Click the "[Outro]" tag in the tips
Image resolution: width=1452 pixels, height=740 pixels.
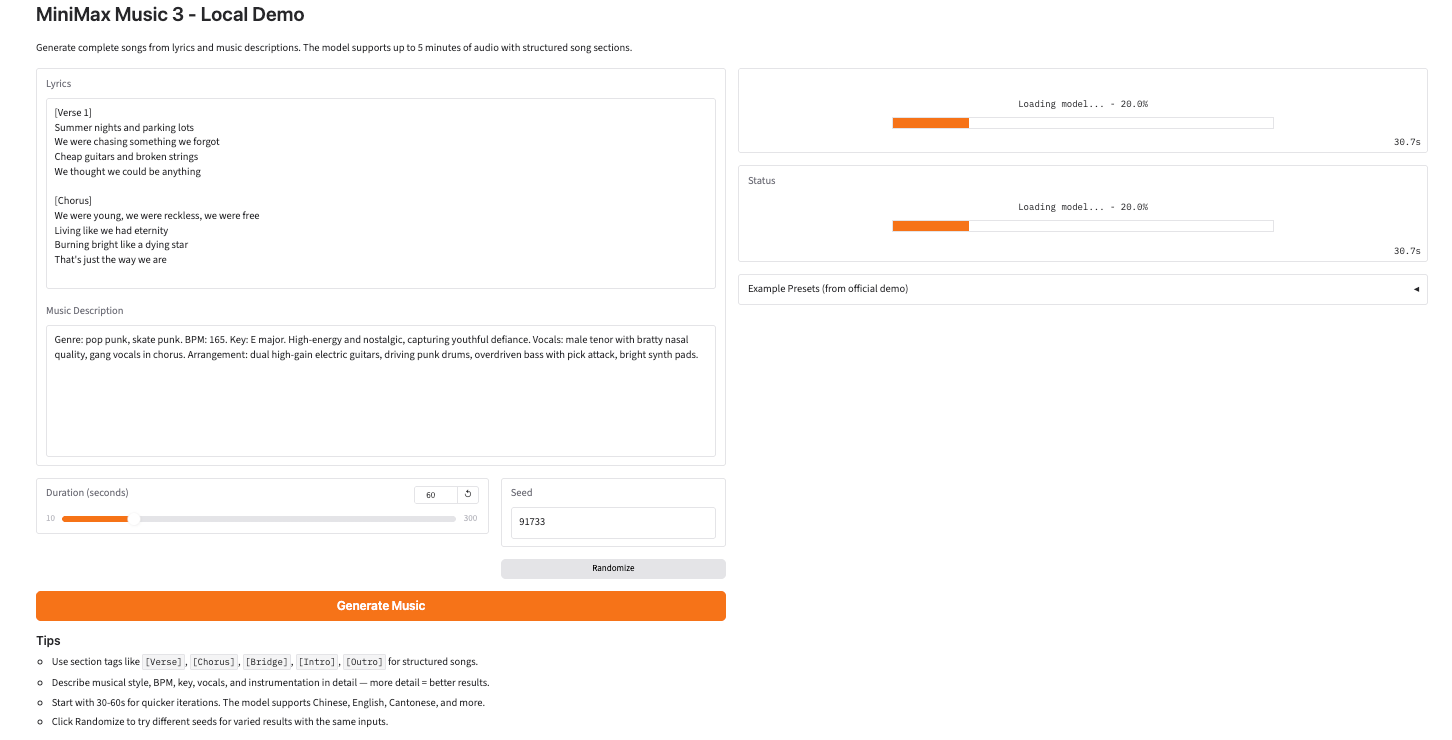pos(365,662)
